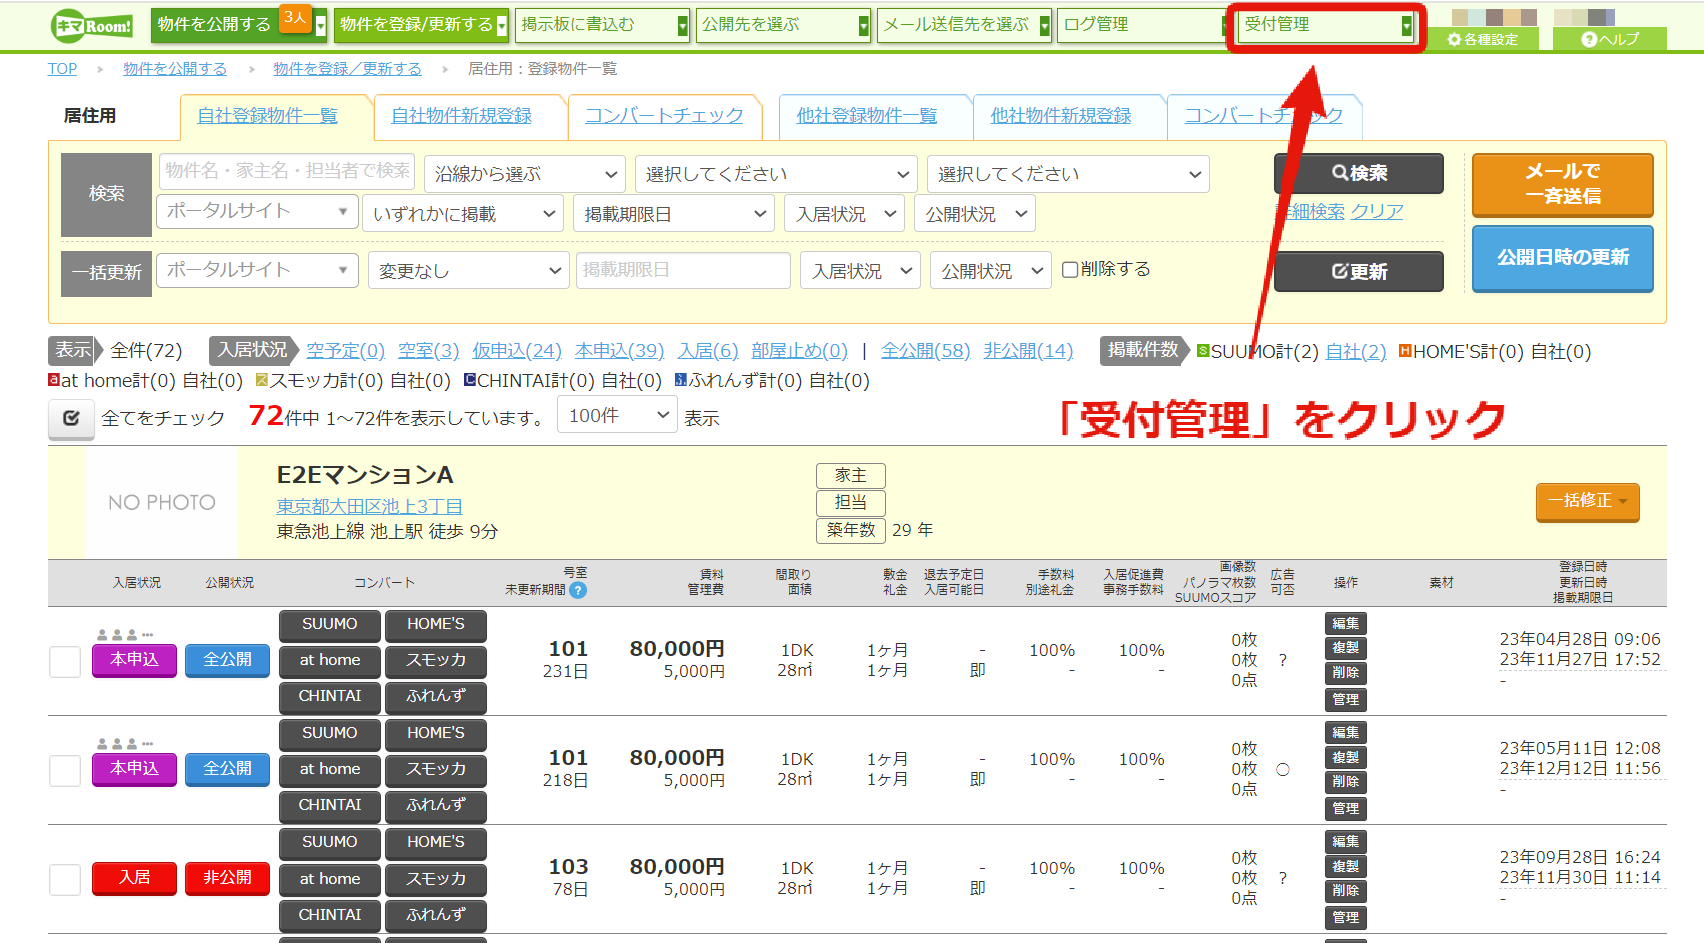Open 物件を公開する top menu dropdown
The width and height of the screenshot is (1704, 943).
[x=239, y=25]
